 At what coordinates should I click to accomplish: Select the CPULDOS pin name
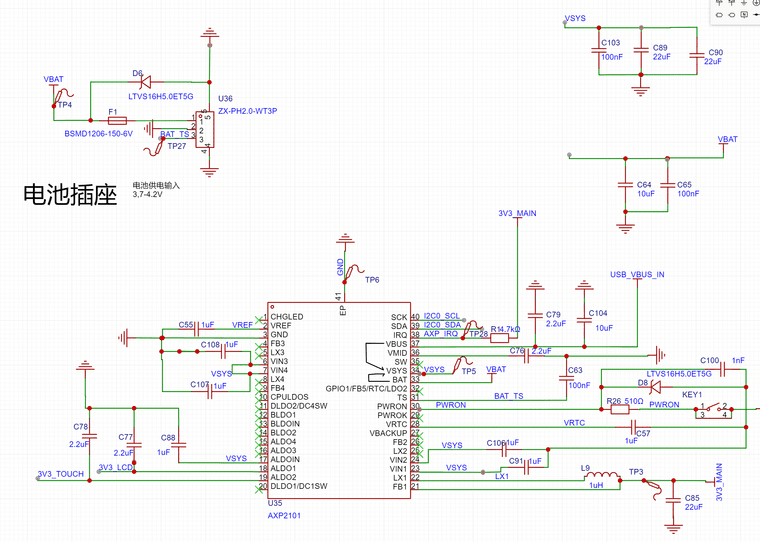pos(289,397)
